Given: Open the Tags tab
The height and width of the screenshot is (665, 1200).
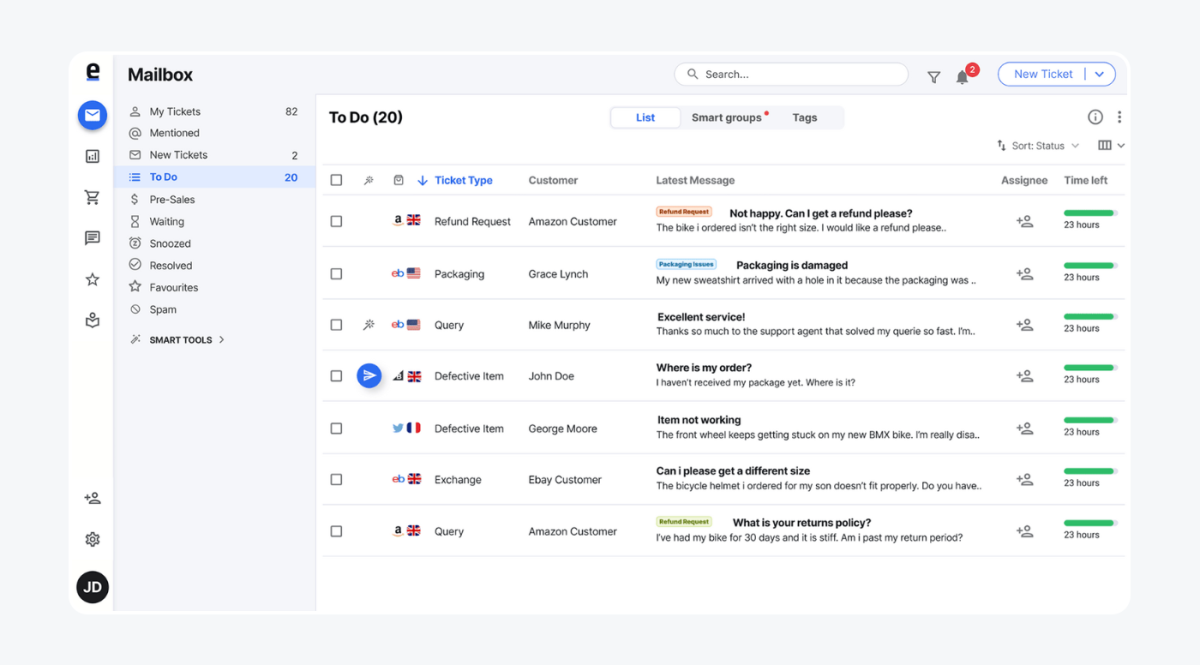Looking at the screenshot, I should pyautogui.click(x=804, y=117).
